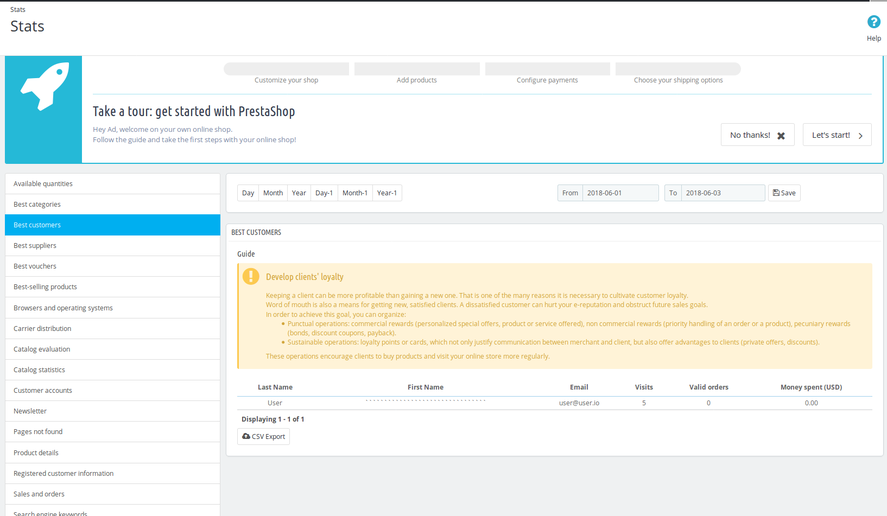
Task: Open Catalog evaluation stats
Action: pos(113,349)
